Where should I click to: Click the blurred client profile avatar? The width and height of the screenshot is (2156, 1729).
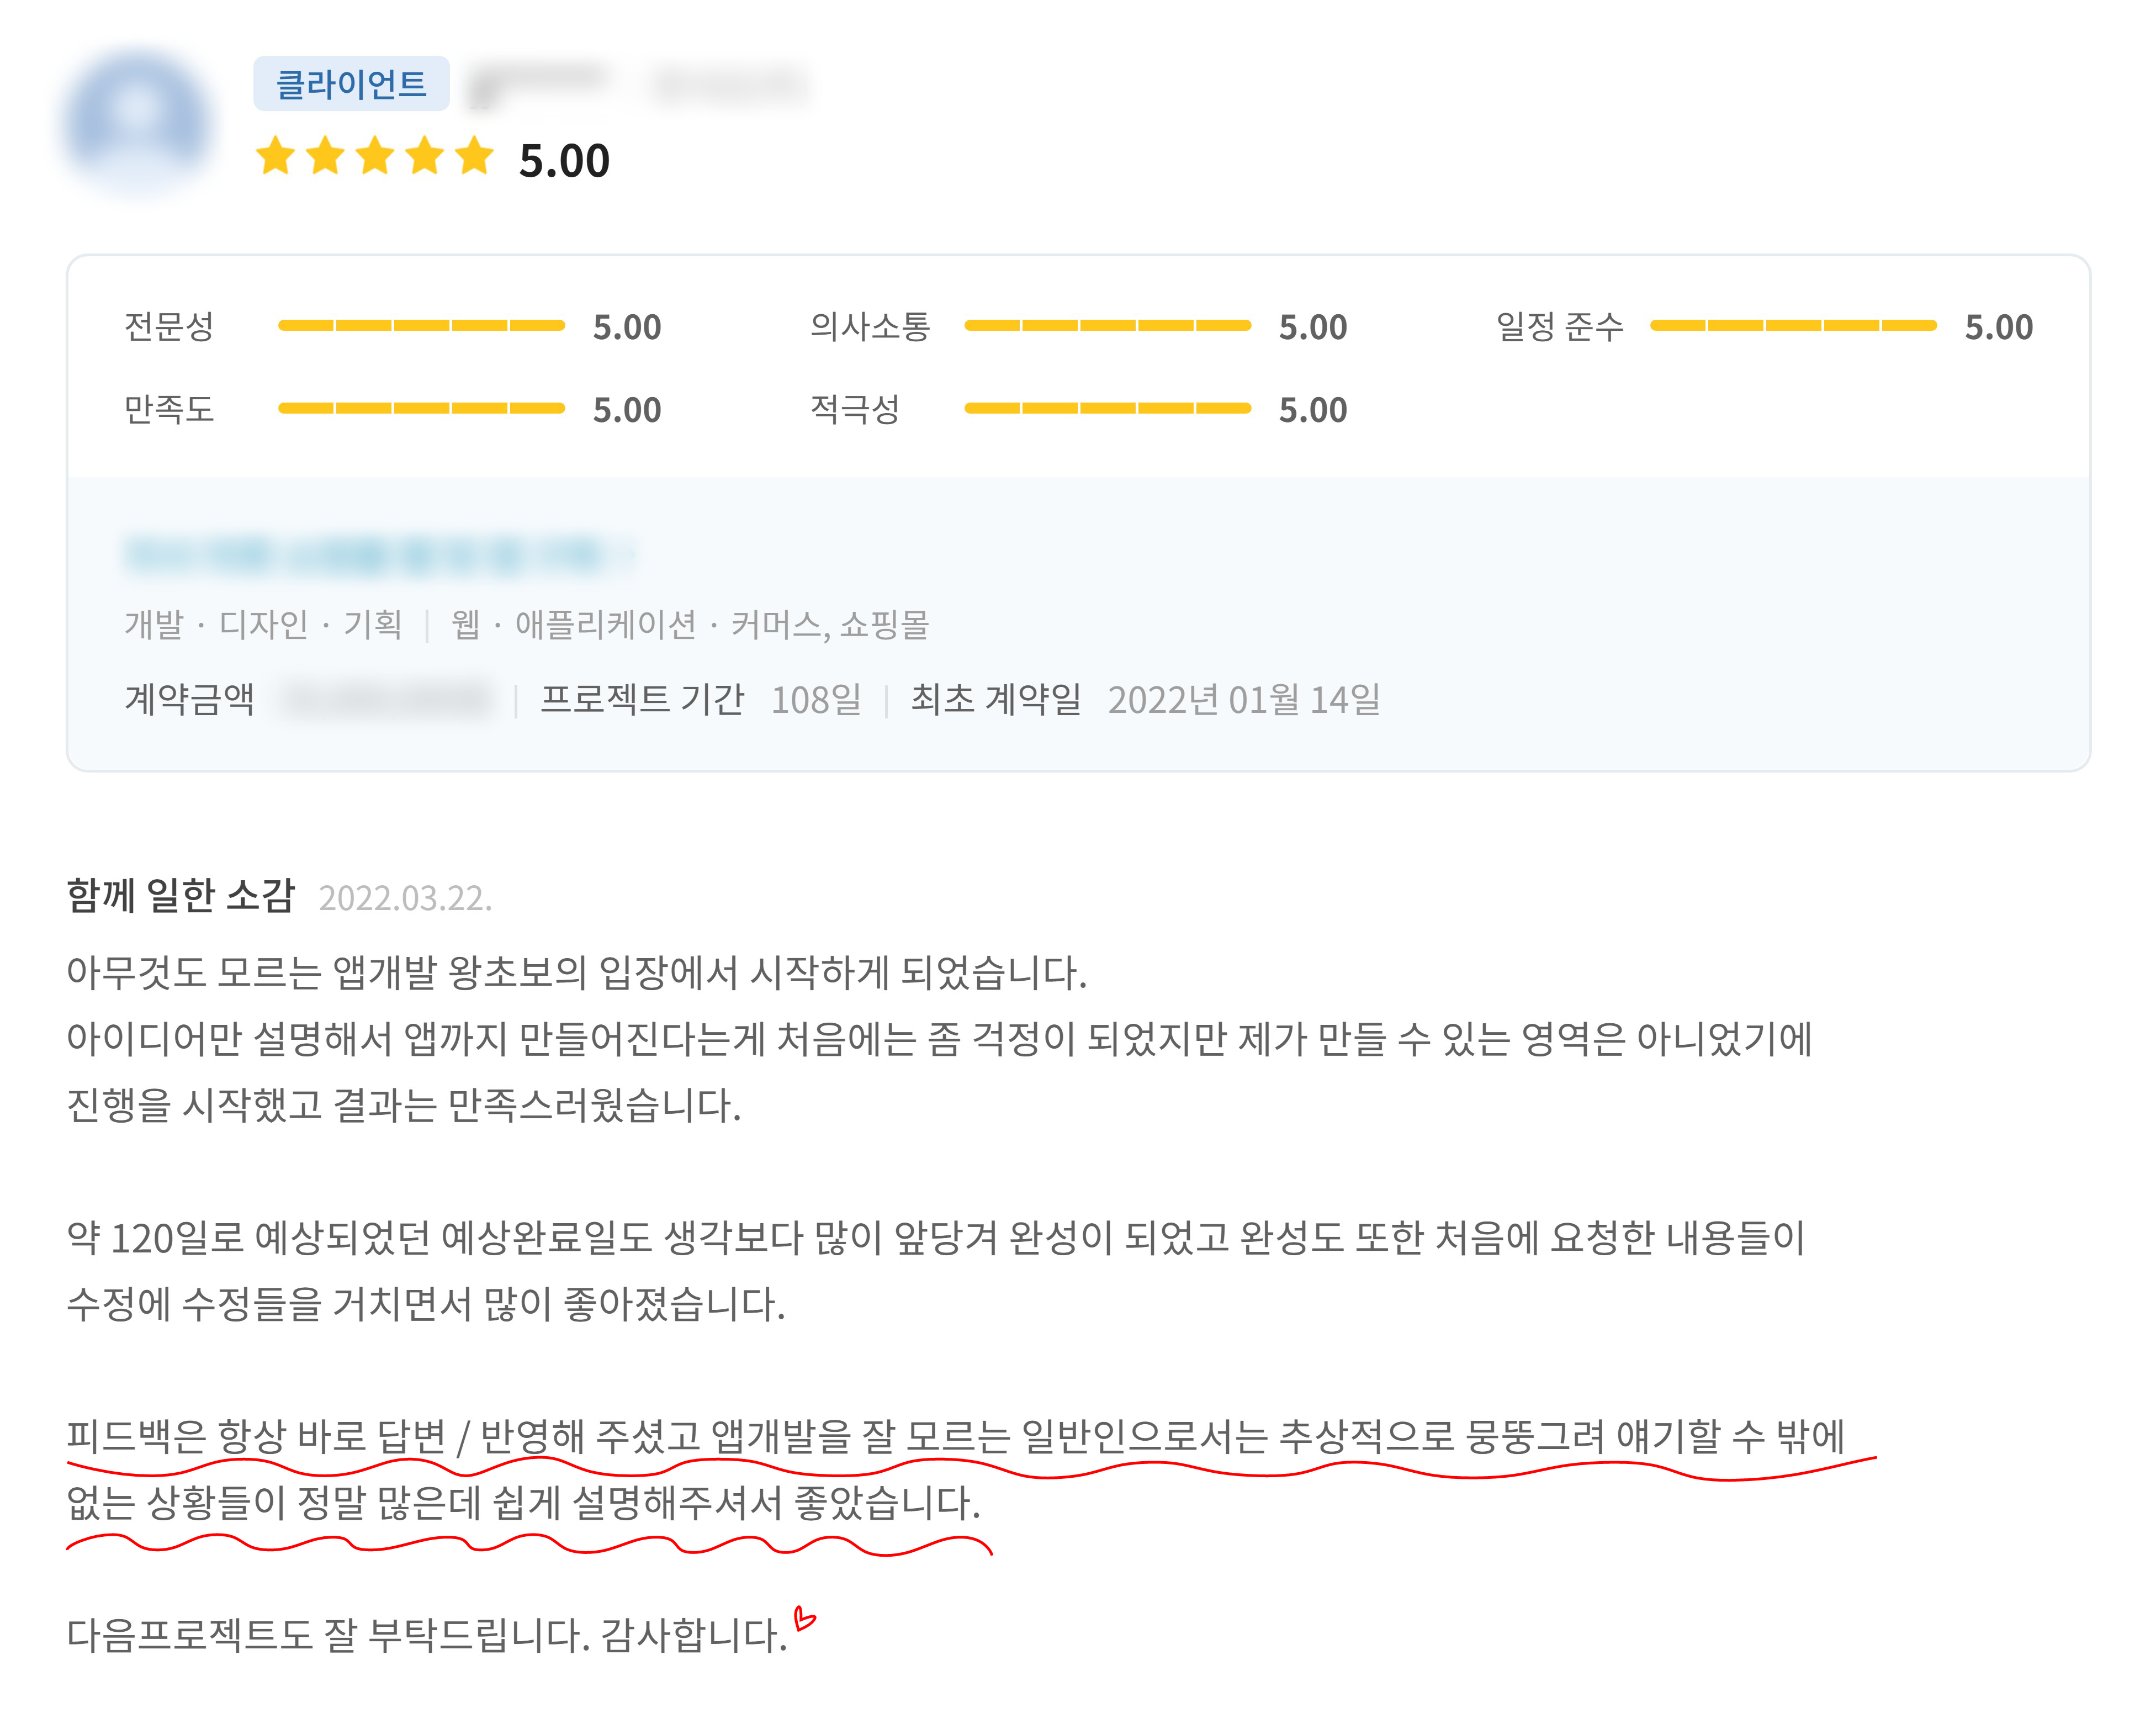[x=137, y=122]
